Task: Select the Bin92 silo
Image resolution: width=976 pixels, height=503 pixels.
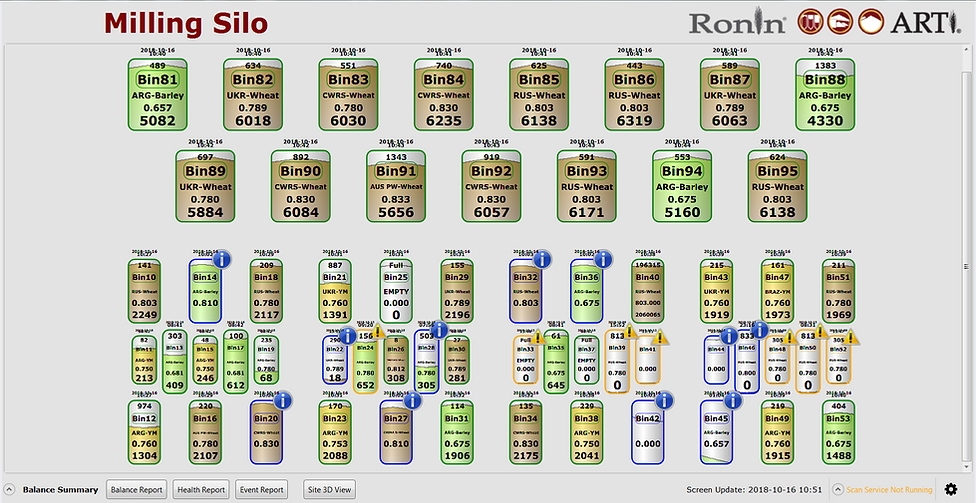Action: 491,186
